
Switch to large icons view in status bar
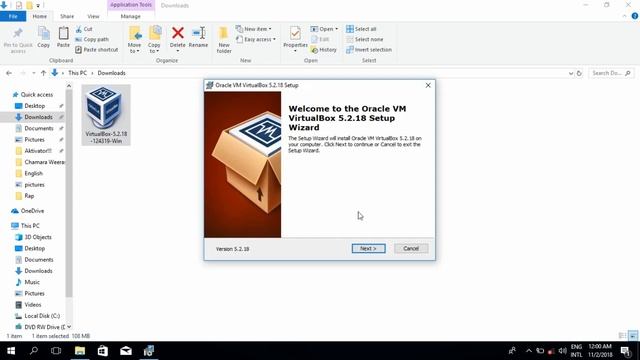(x=633, y=336)
